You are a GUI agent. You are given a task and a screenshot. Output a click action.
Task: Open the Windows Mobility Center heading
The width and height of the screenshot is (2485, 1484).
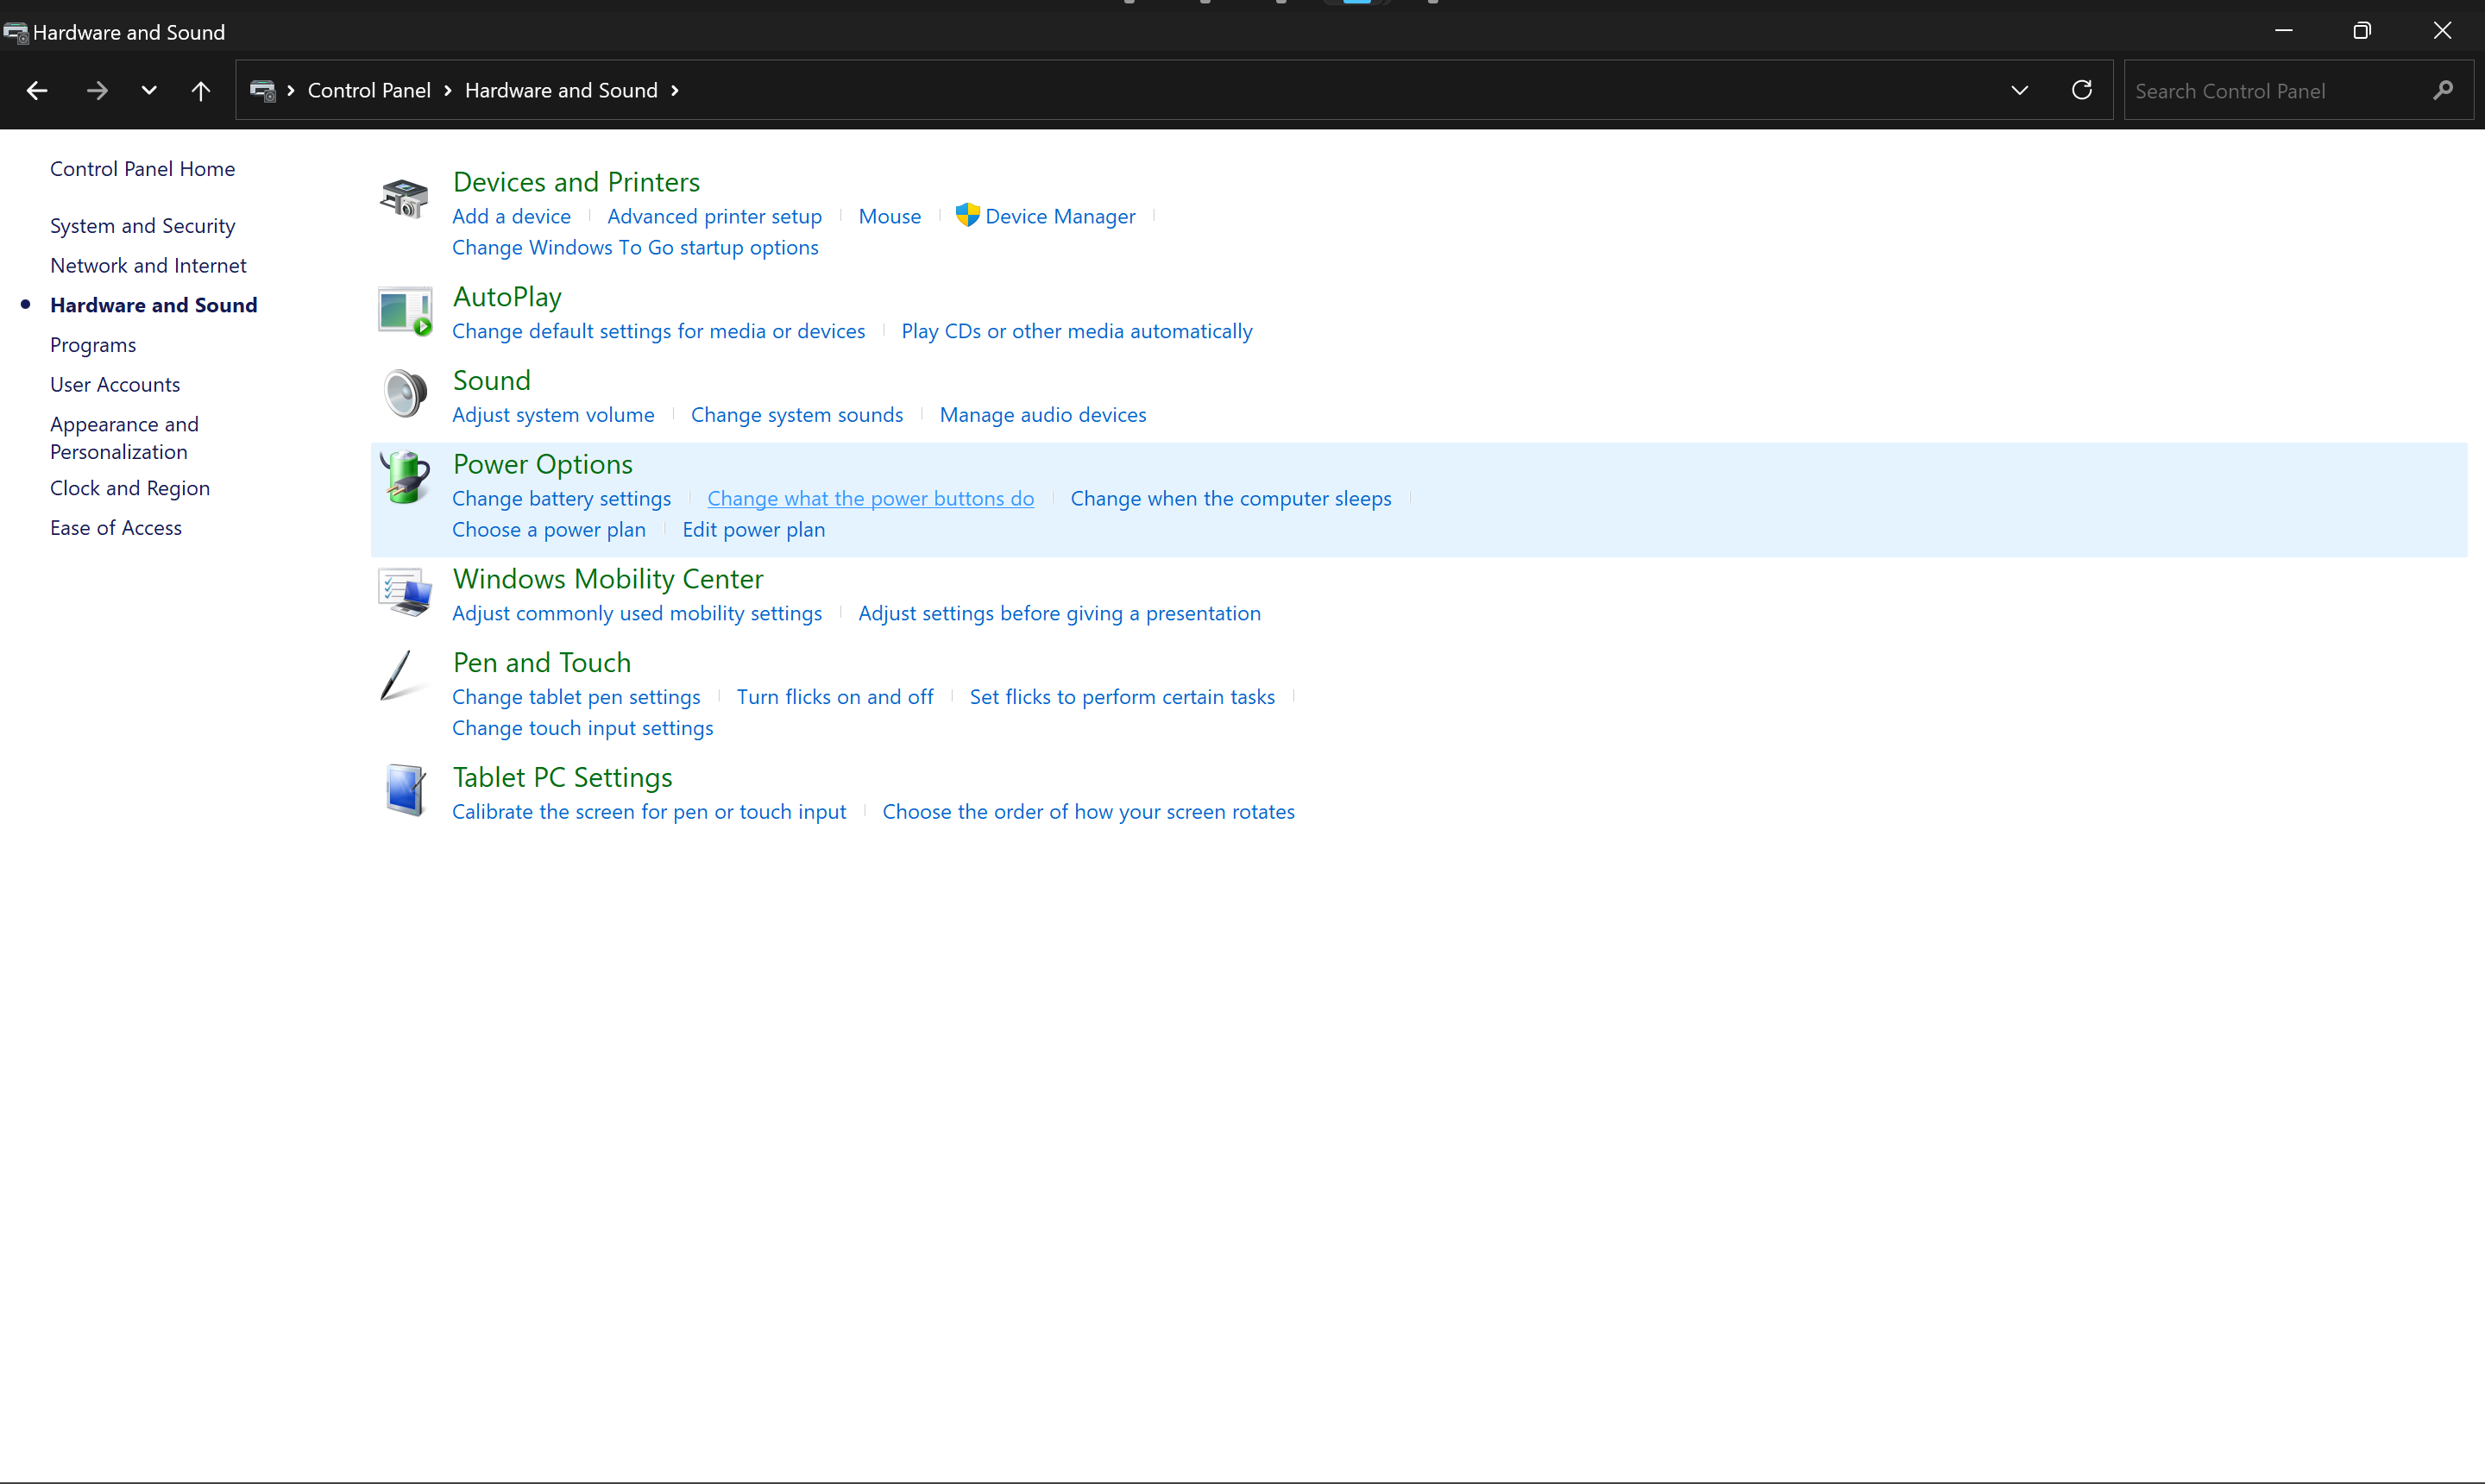607,579
